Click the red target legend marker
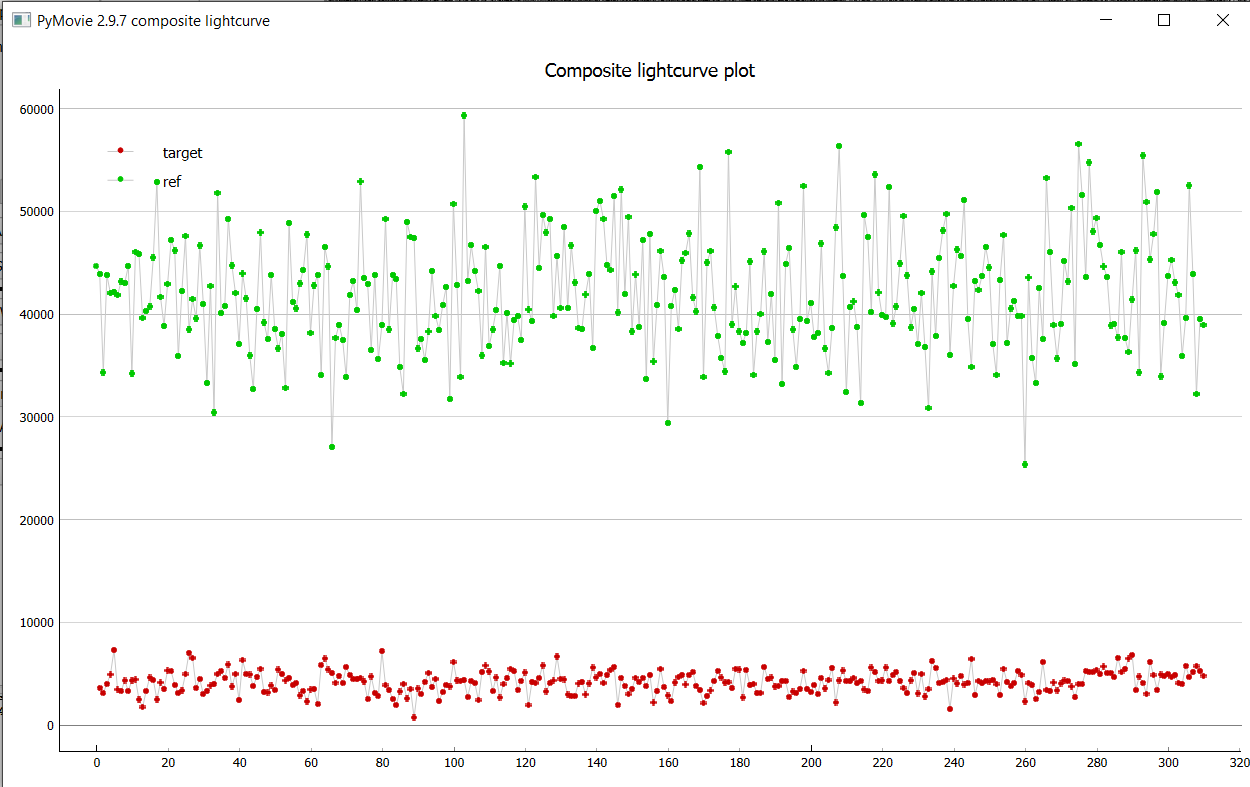Screen dimensions: 1250x787 (x=120, y=151)
